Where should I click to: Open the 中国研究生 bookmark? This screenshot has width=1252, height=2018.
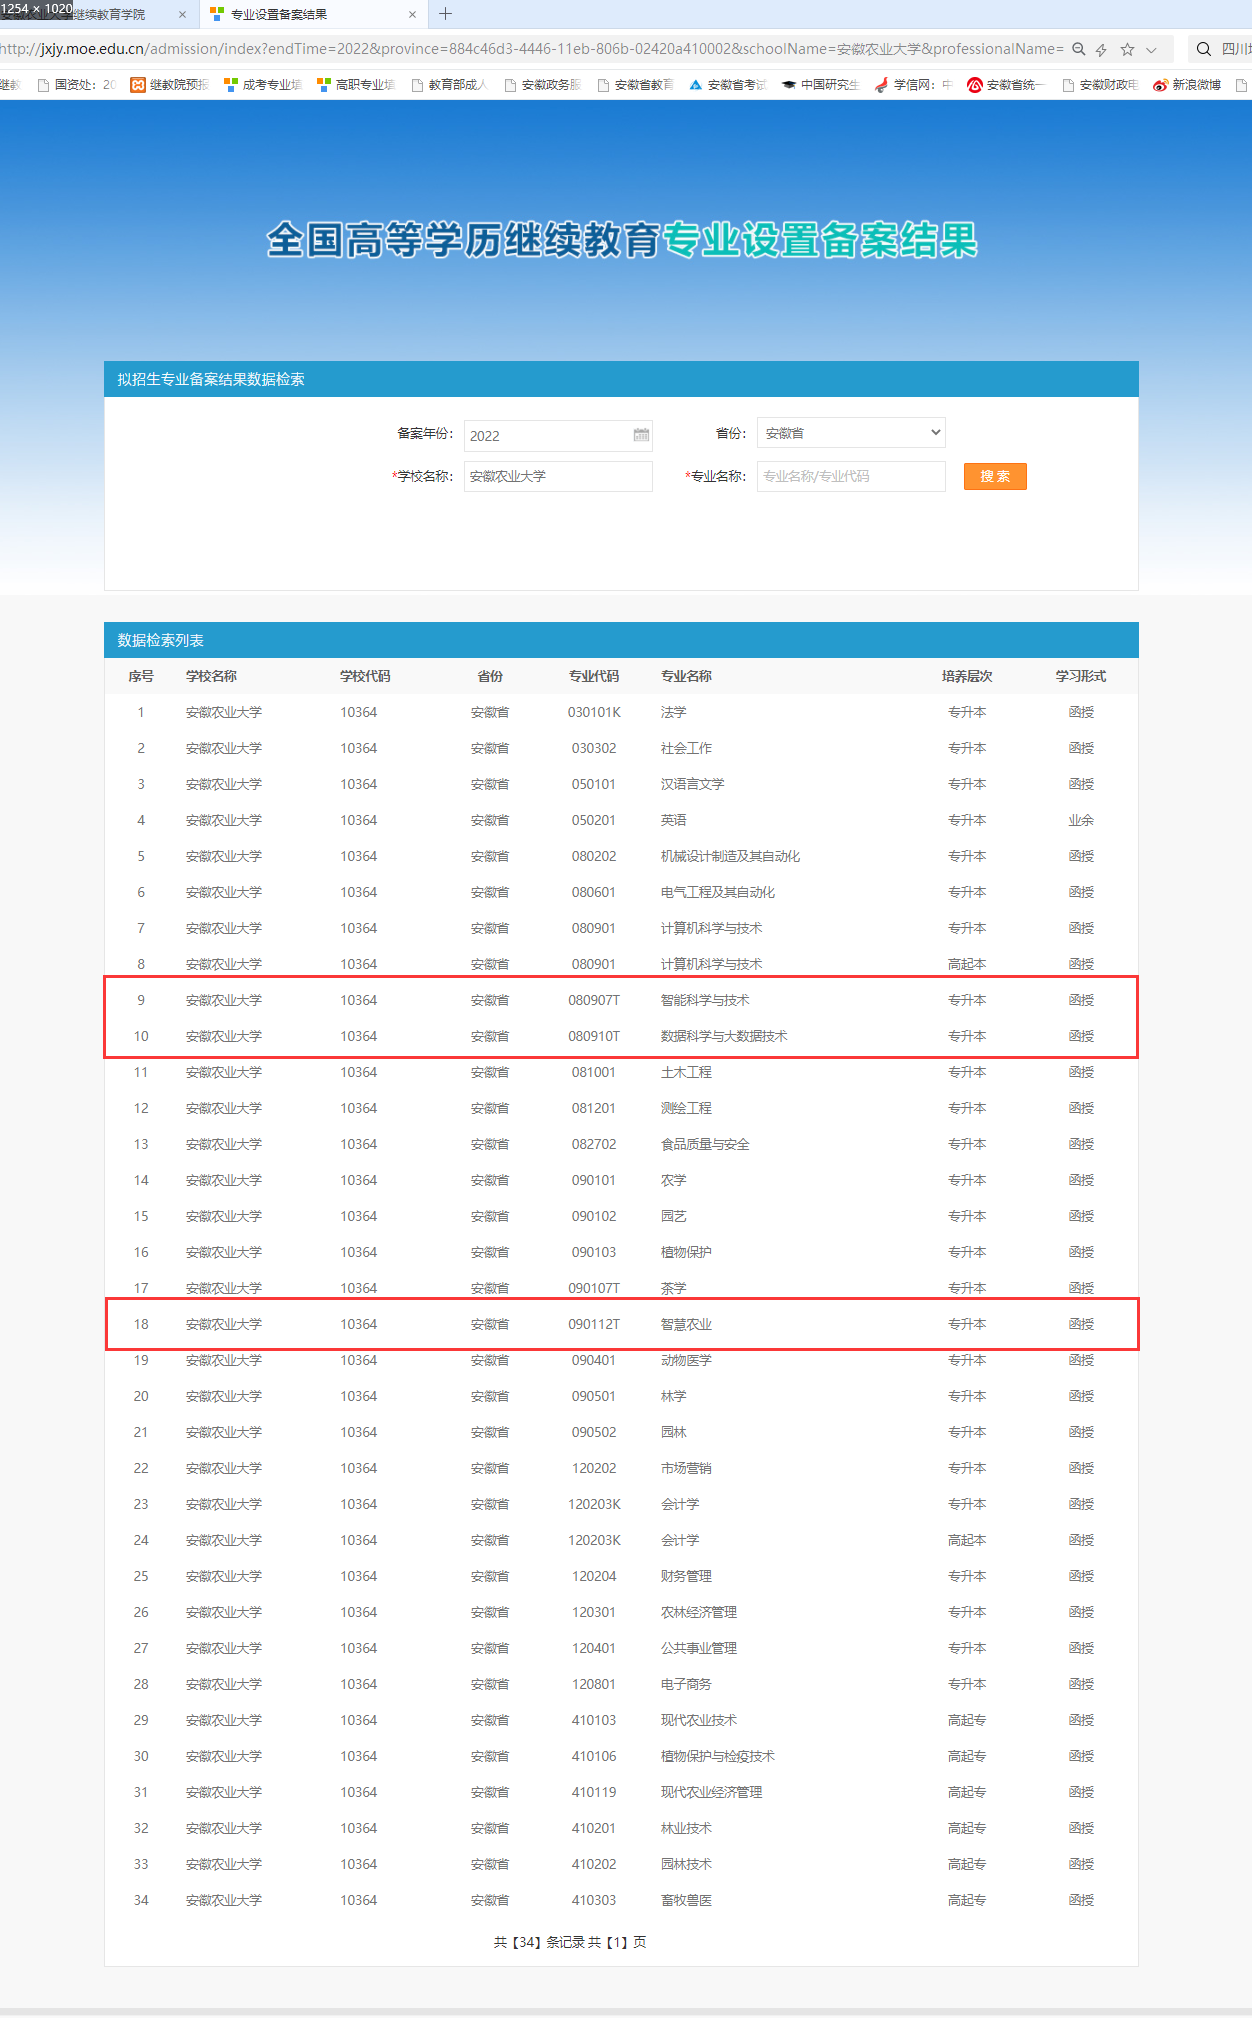click(821, 85)
